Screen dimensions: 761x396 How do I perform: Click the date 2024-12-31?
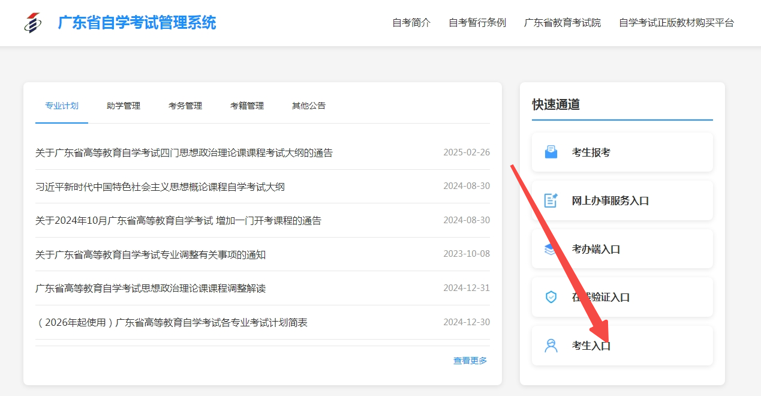[x=466, y=288]
